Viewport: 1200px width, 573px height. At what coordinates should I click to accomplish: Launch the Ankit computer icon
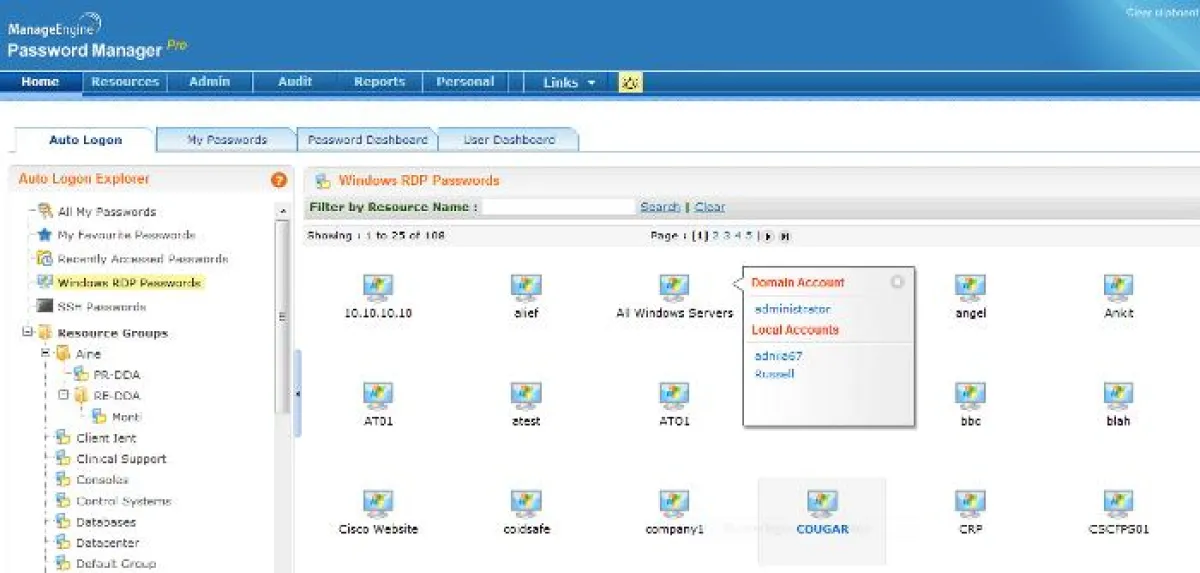[x=1118, y=288]
